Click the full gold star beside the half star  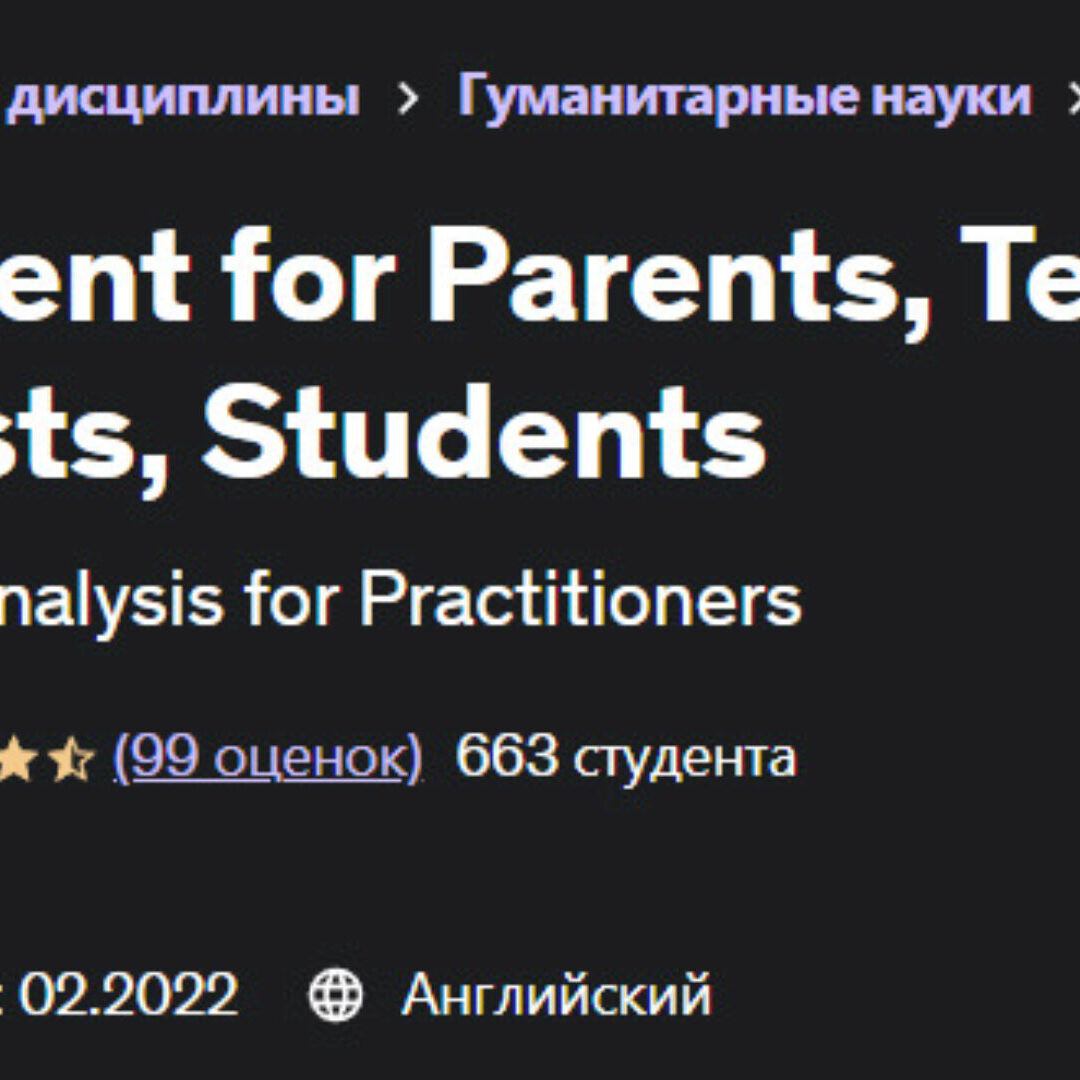pyautogui.click(x=22, y=760)
